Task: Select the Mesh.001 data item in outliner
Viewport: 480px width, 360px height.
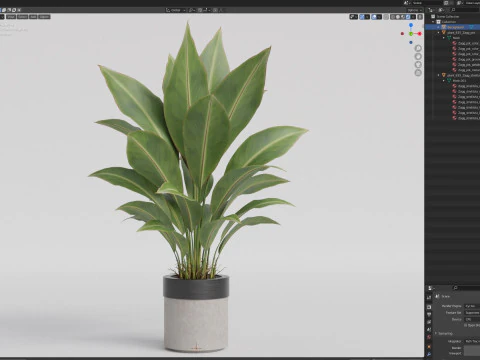Action: click(x=452, y=81)
